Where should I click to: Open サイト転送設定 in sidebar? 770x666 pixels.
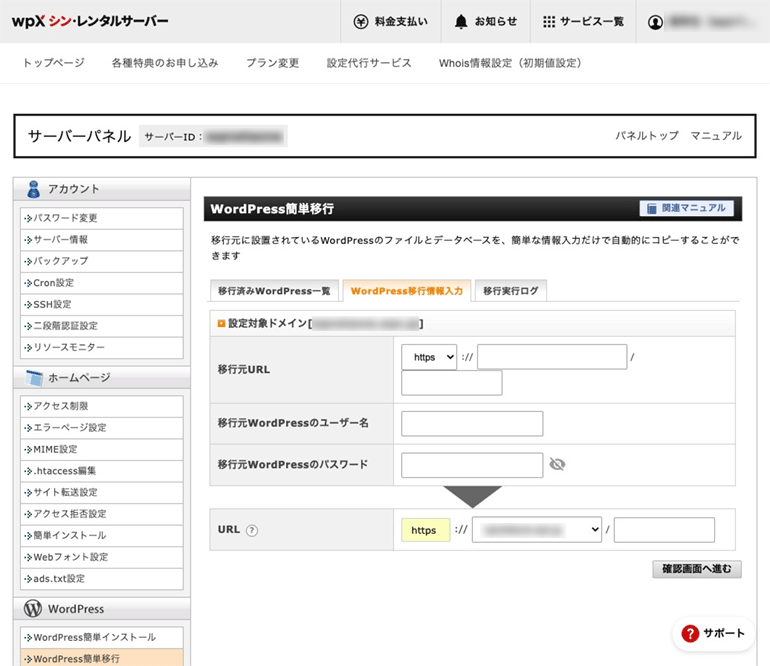point(102,493)
